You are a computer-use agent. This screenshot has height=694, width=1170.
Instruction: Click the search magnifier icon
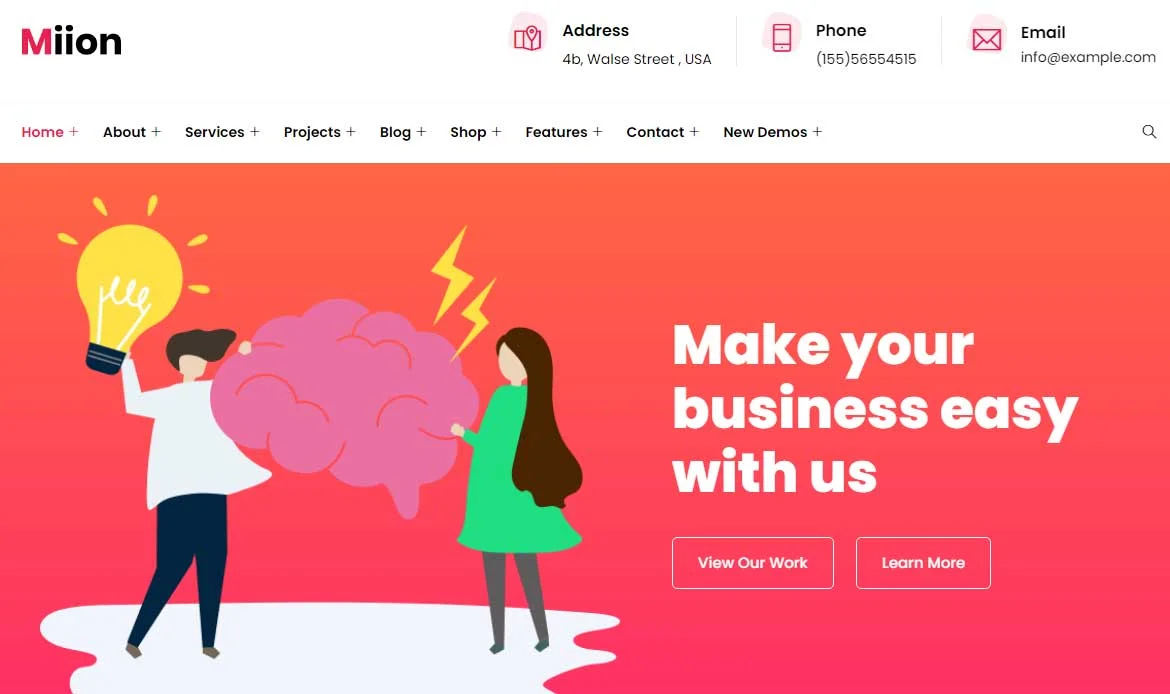(x=1149, y=131)
